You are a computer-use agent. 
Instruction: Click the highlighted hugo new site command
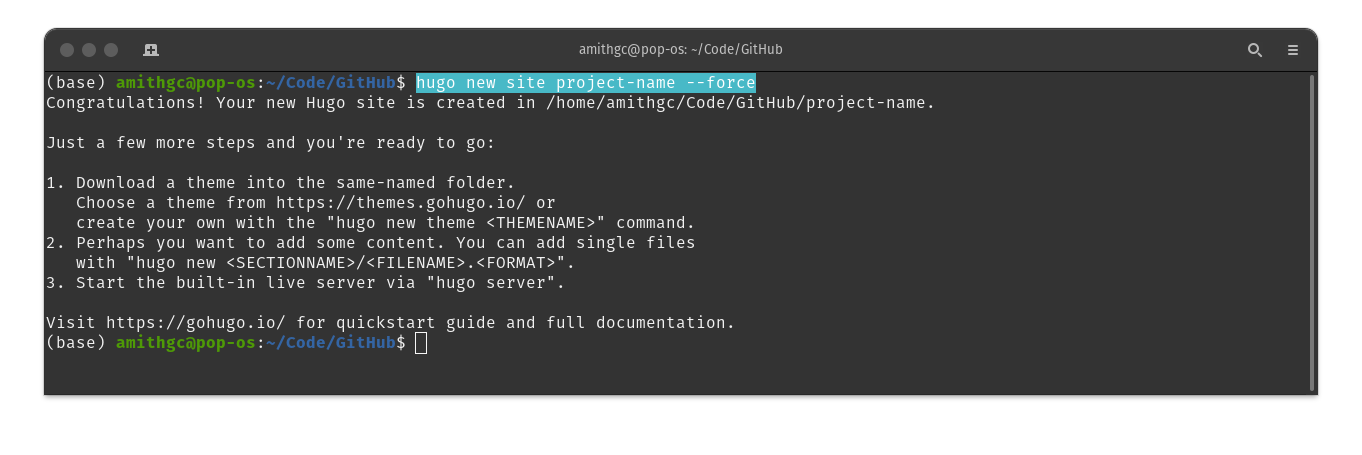coord(586,83)
